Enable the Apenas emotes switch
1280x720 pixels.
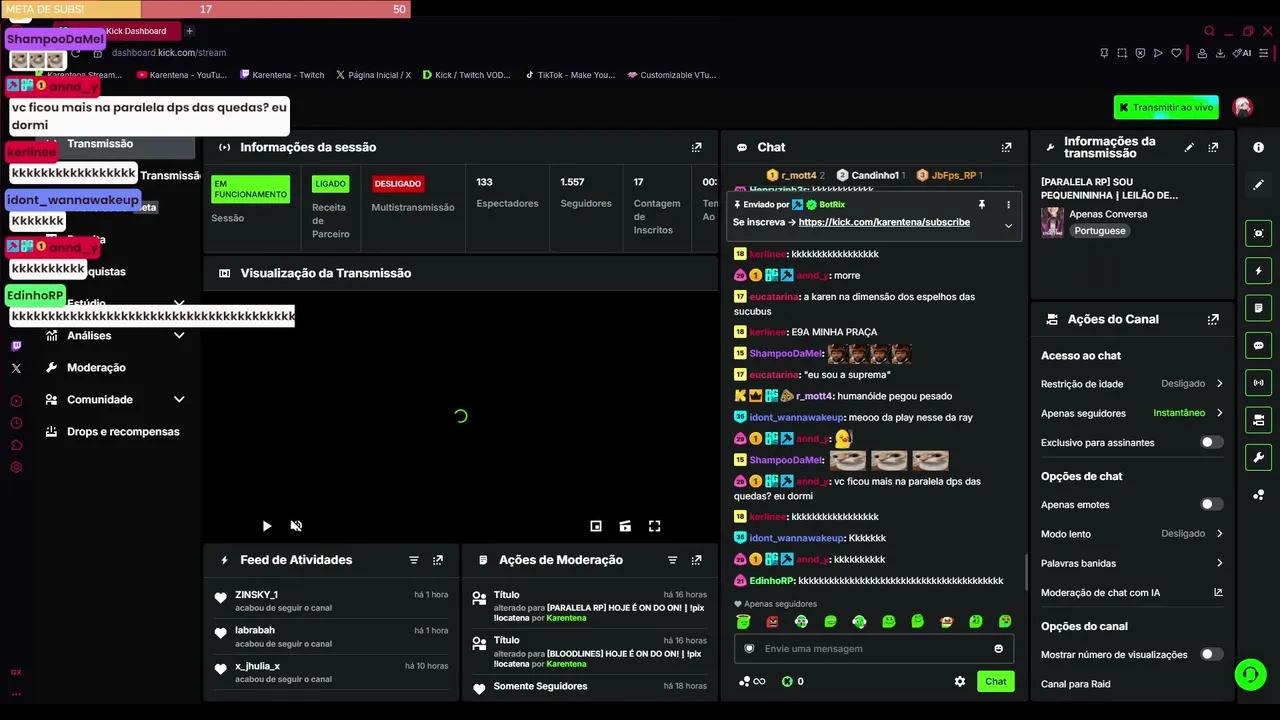(x=1211, y=505)
